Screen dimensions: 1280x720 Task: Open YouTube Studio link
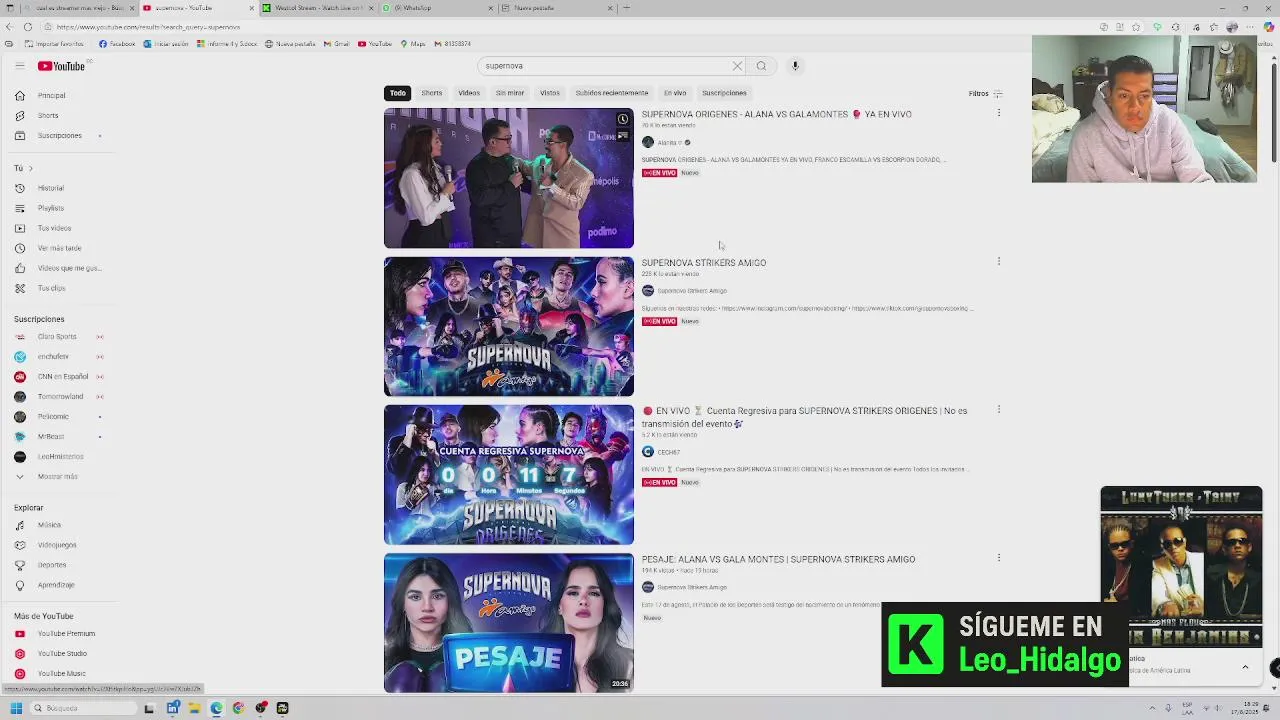pos(60,654)
